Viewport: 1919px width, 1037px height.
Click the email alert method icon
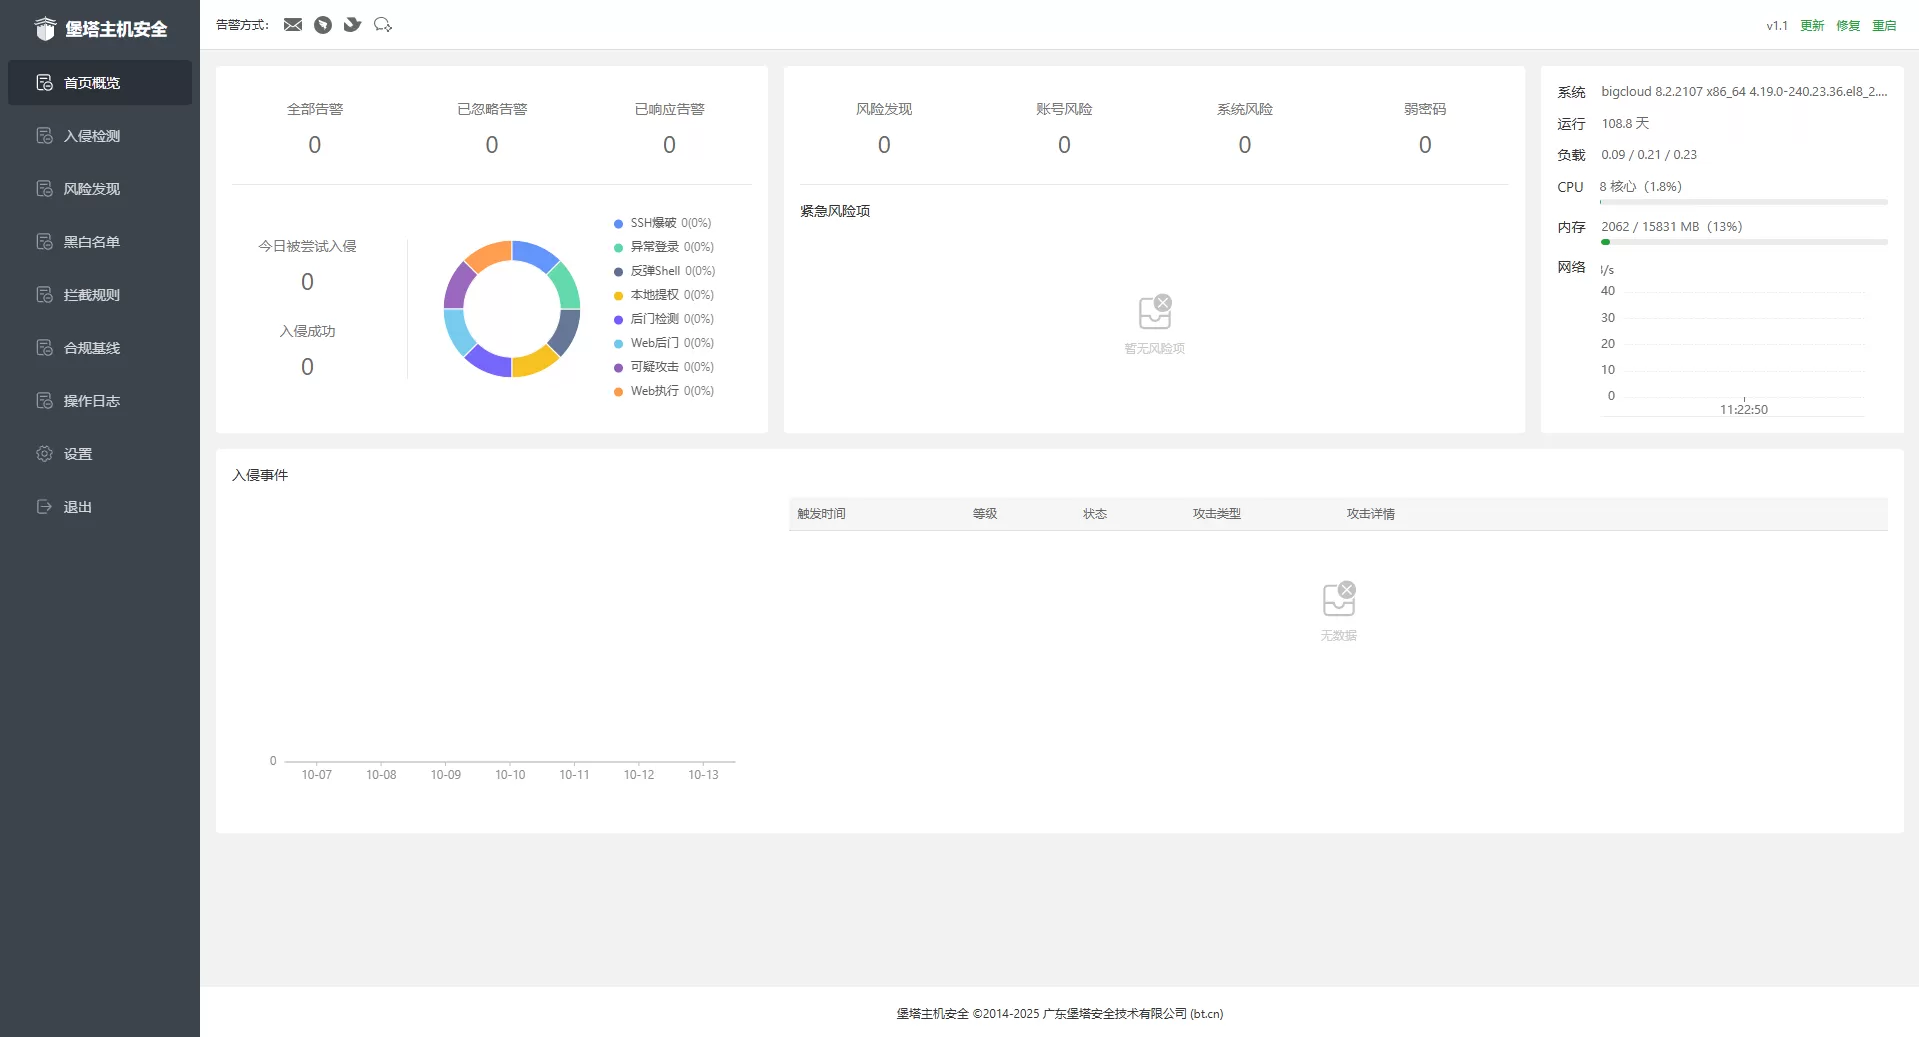click(292, 25)
